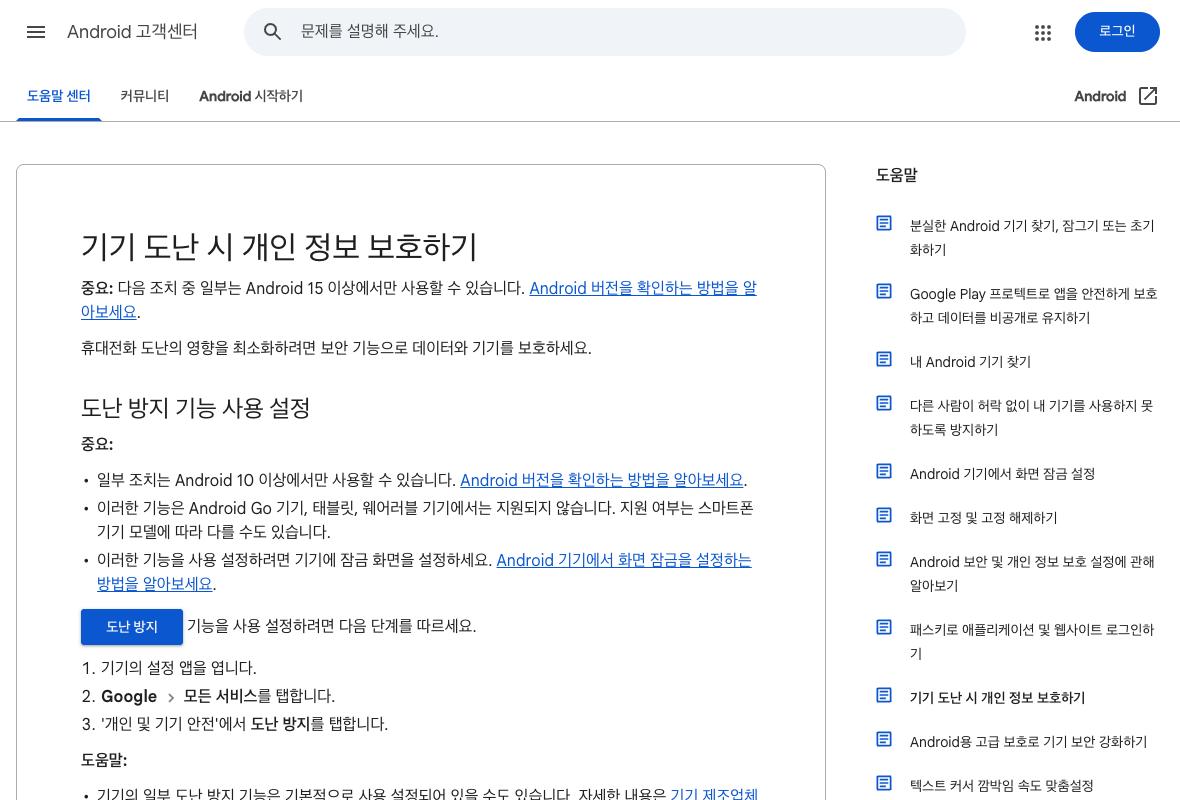Open Android 기기에서 화면 잠금 설정 article
Screen dimensions: 1180x800
[1002, 474]
